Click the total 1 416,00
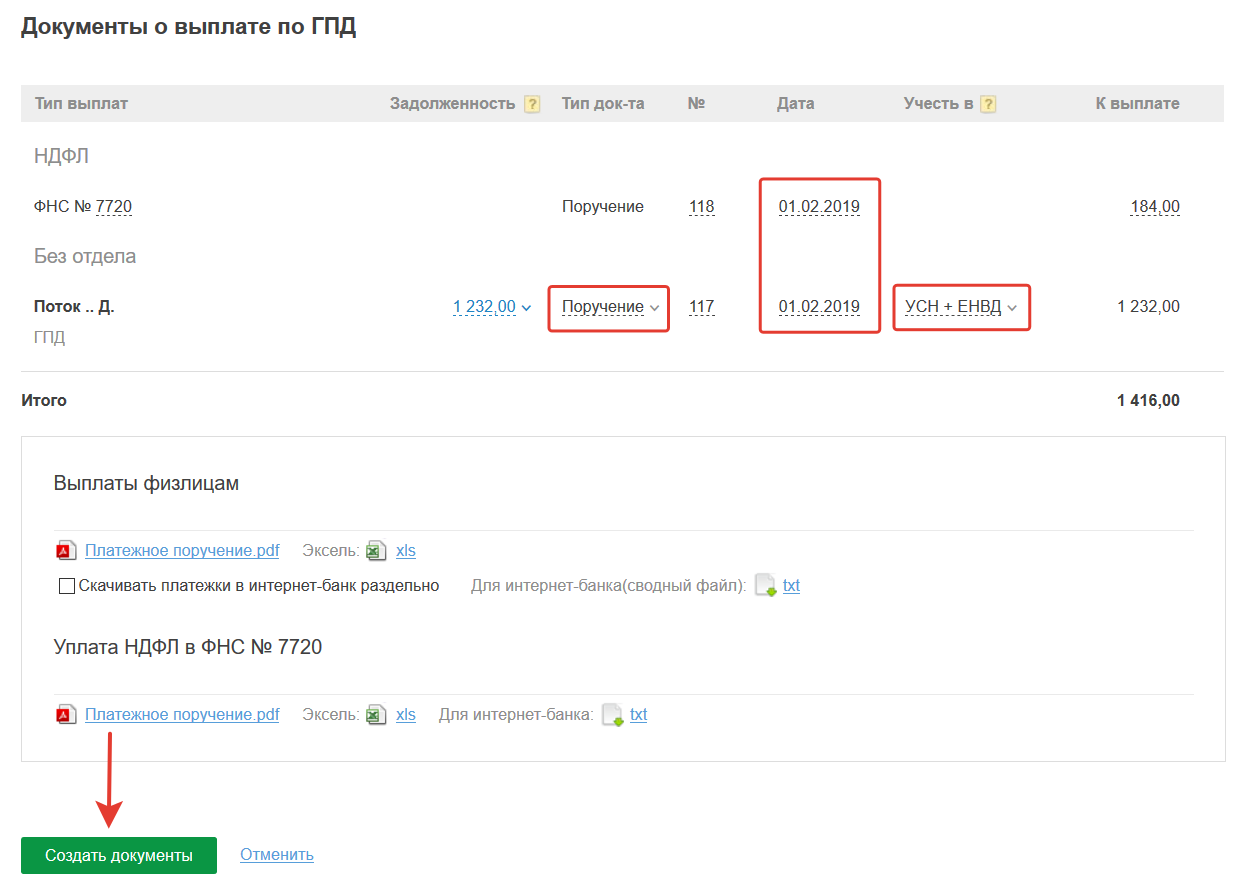Viewport: 1239px width, 886px height. click(x=1148, y=401)
